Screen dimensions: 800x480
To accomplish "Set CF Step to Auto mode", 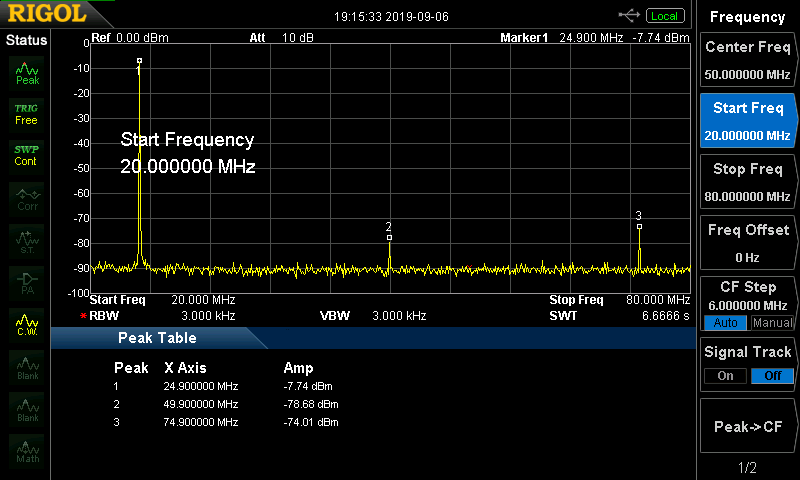I will tap(725, 323).
